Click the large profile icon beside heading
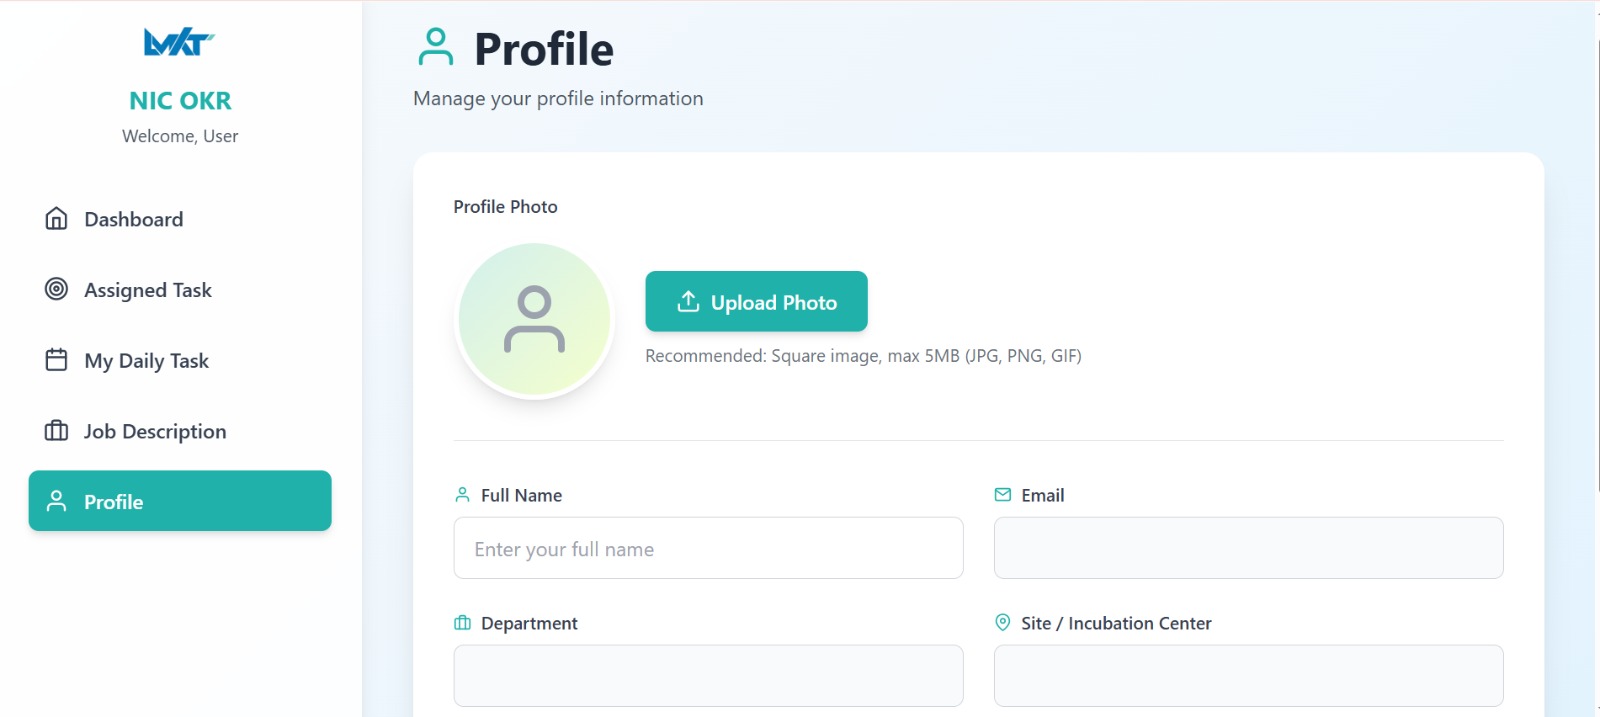The height and width of the screenshot is (717, 1600). click(436, 47)
